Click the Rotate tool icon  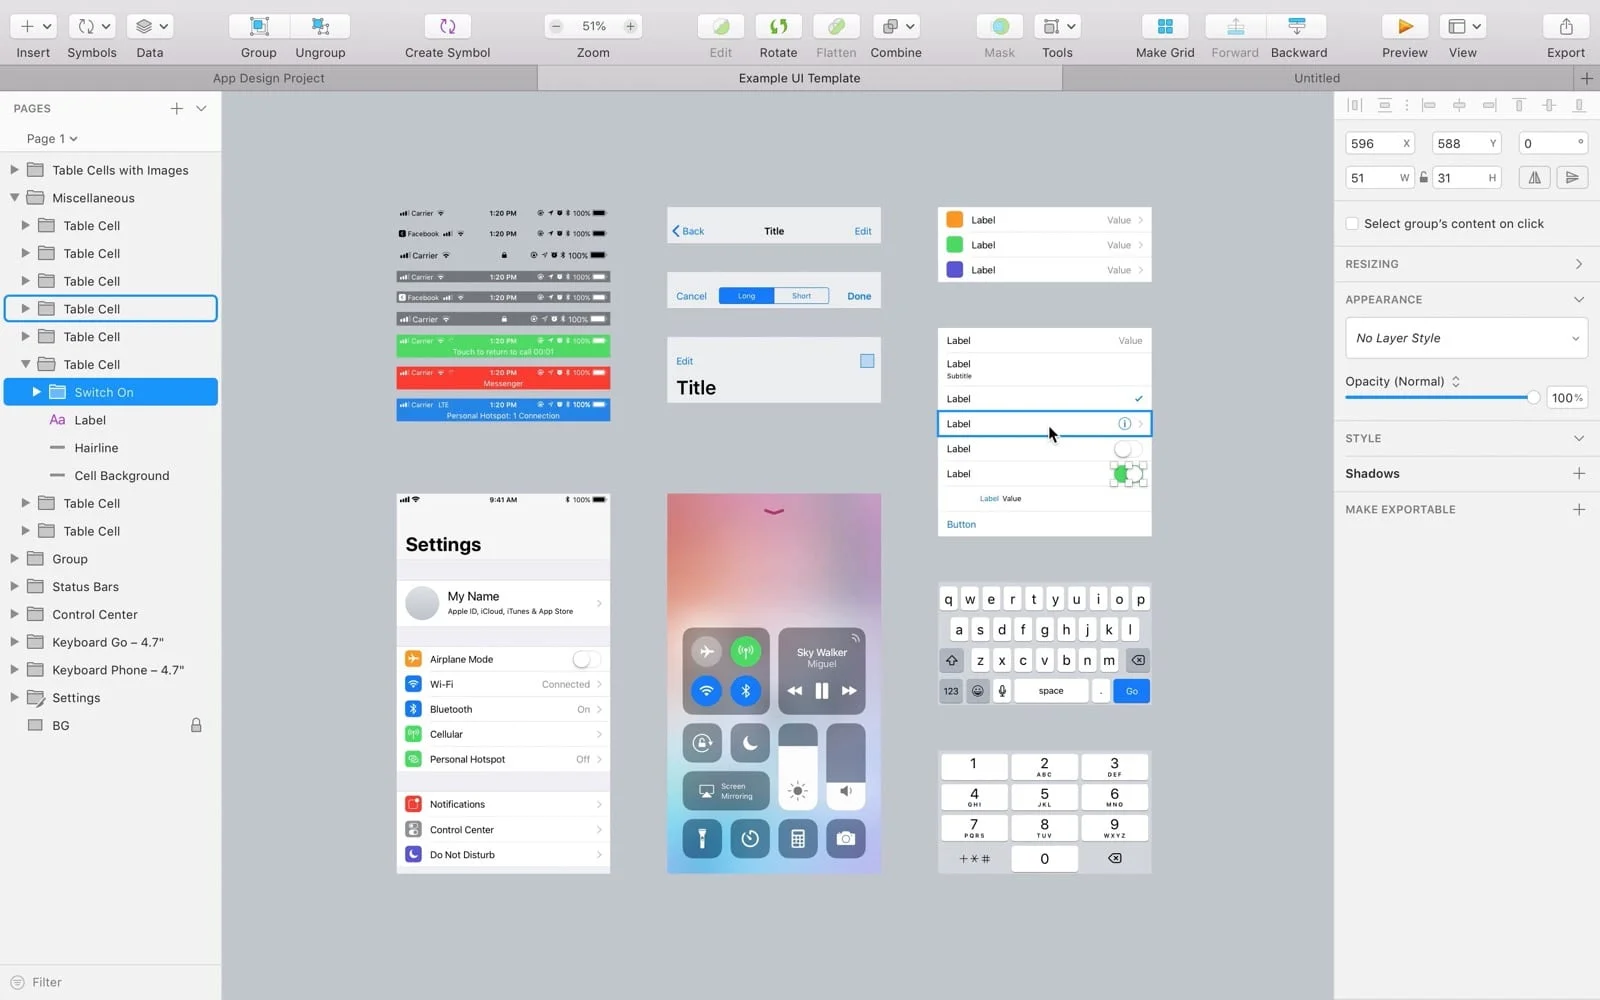click(x=778, y=26)
